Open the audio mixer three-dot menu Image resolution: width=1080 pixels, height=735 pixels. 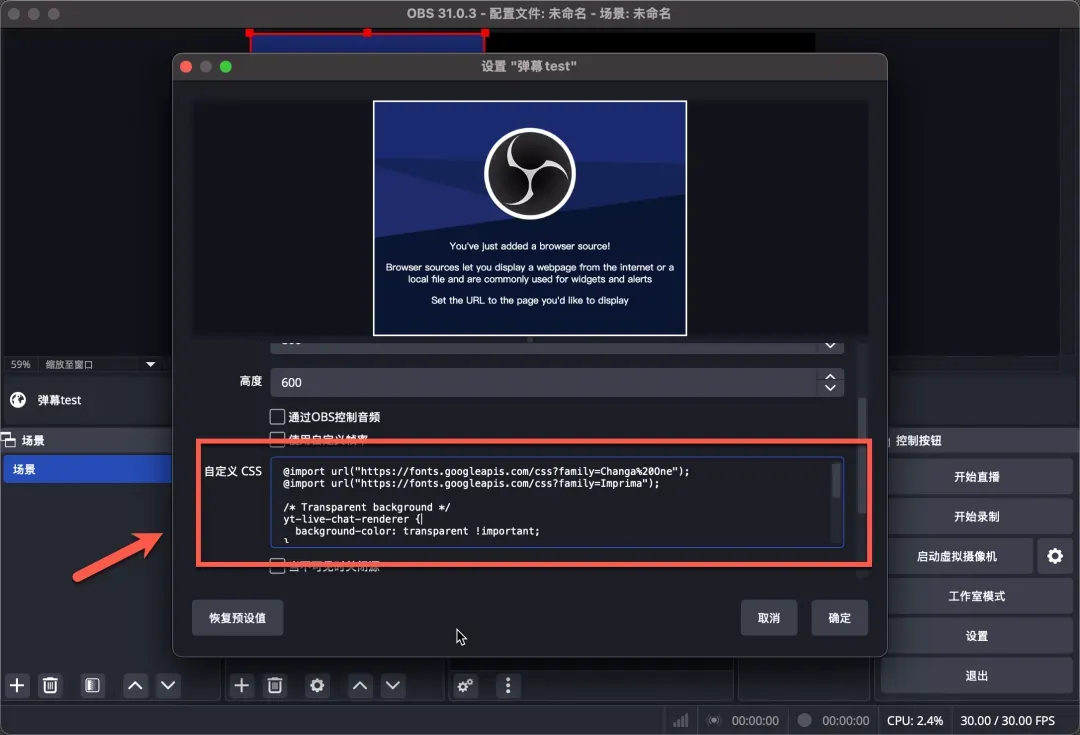[508, 685]
